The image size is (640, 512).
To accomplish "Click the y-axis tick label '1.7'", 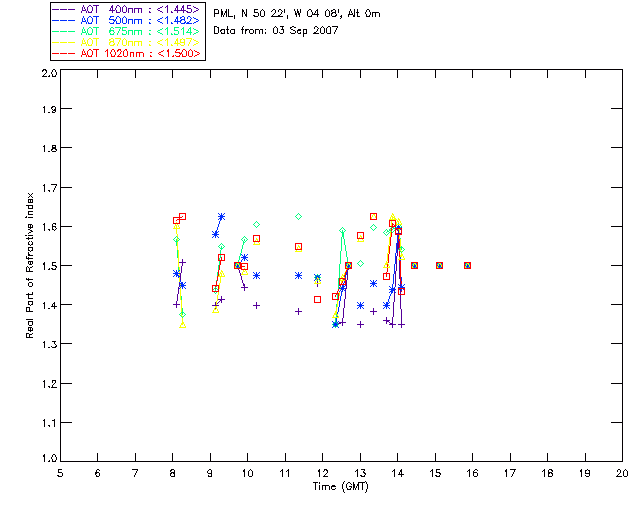I will 49,188.
